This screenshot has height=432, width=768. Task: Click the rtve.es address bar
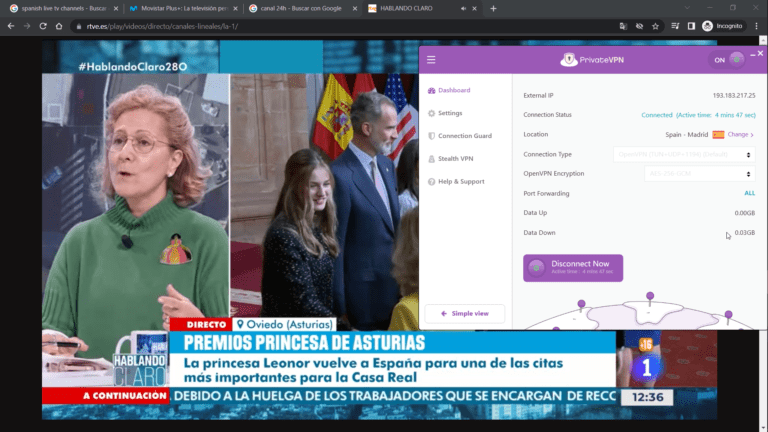click(x=300, y=26)
